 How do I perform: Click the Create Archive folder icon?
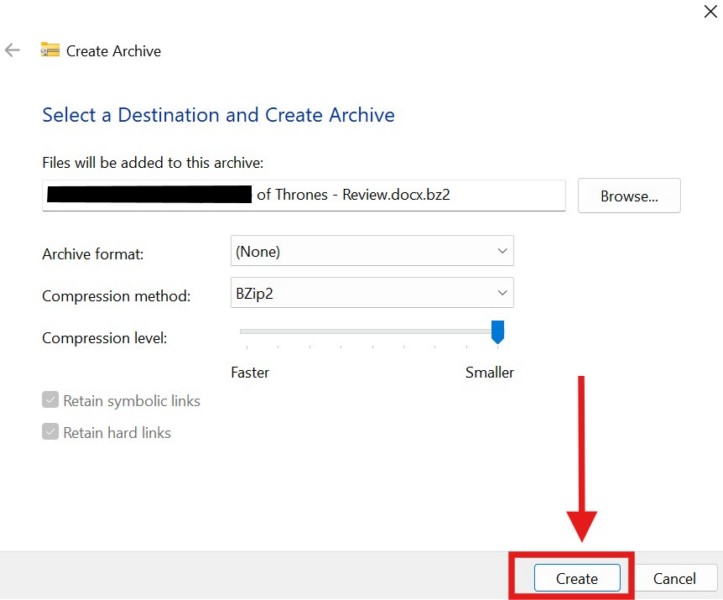click(50, 50)
